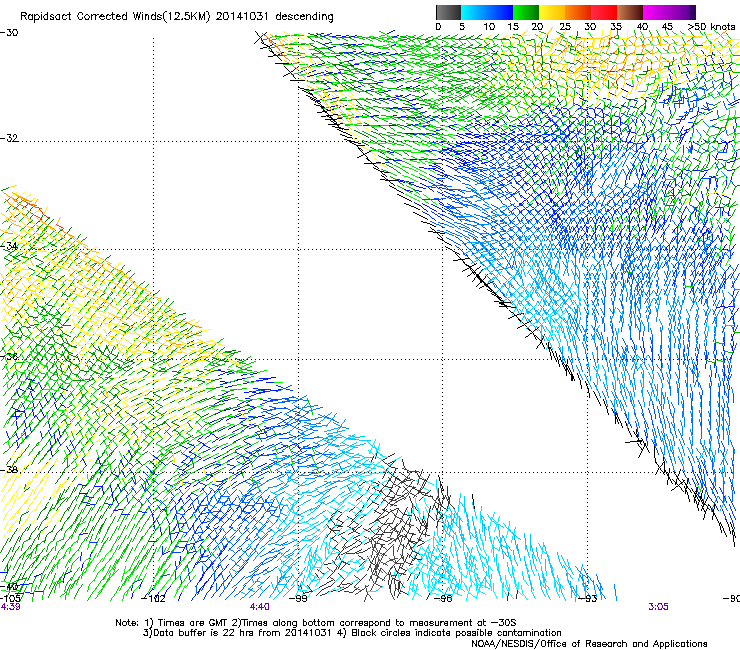The height and width of the screenshot is (650, 740).
Task: Click the '-40' latitude axis label
Action: click(9, 587)
